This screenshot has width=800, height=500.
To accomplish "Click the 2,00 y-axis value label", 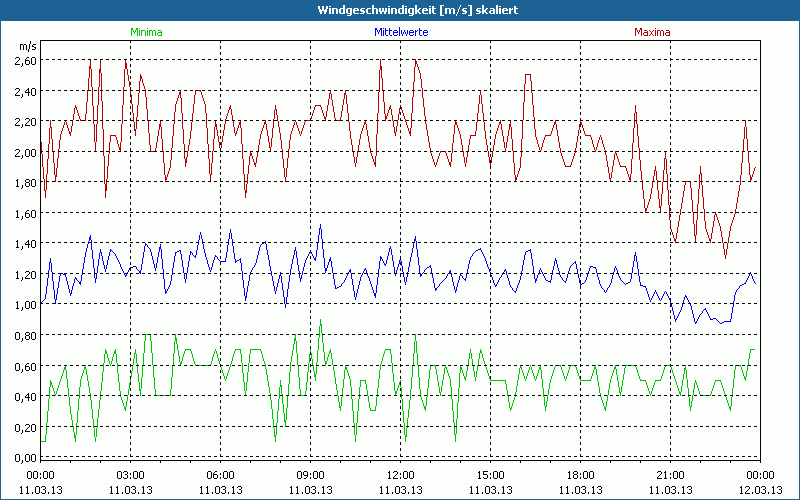I will pyautogui.click(x=26, y=152).
